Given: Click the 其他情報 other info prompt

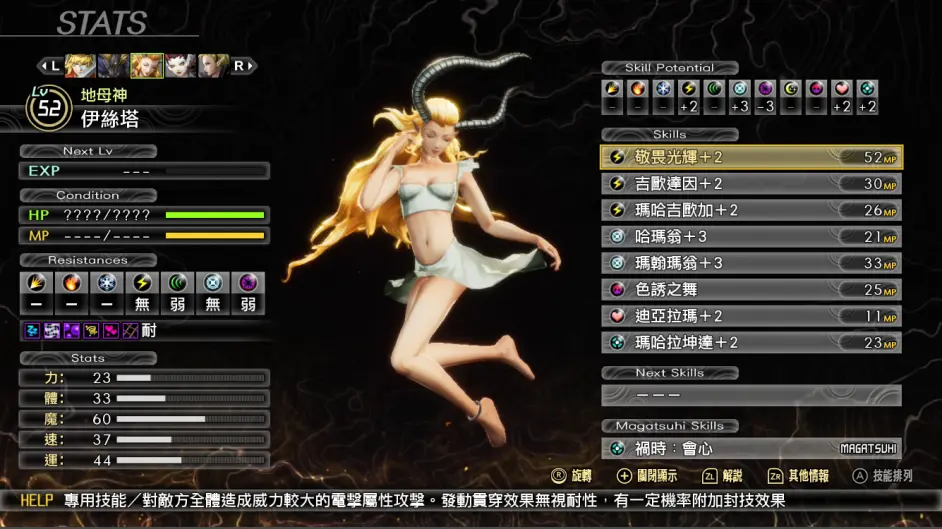Looking at the screenshot, I should coord(798,476).
